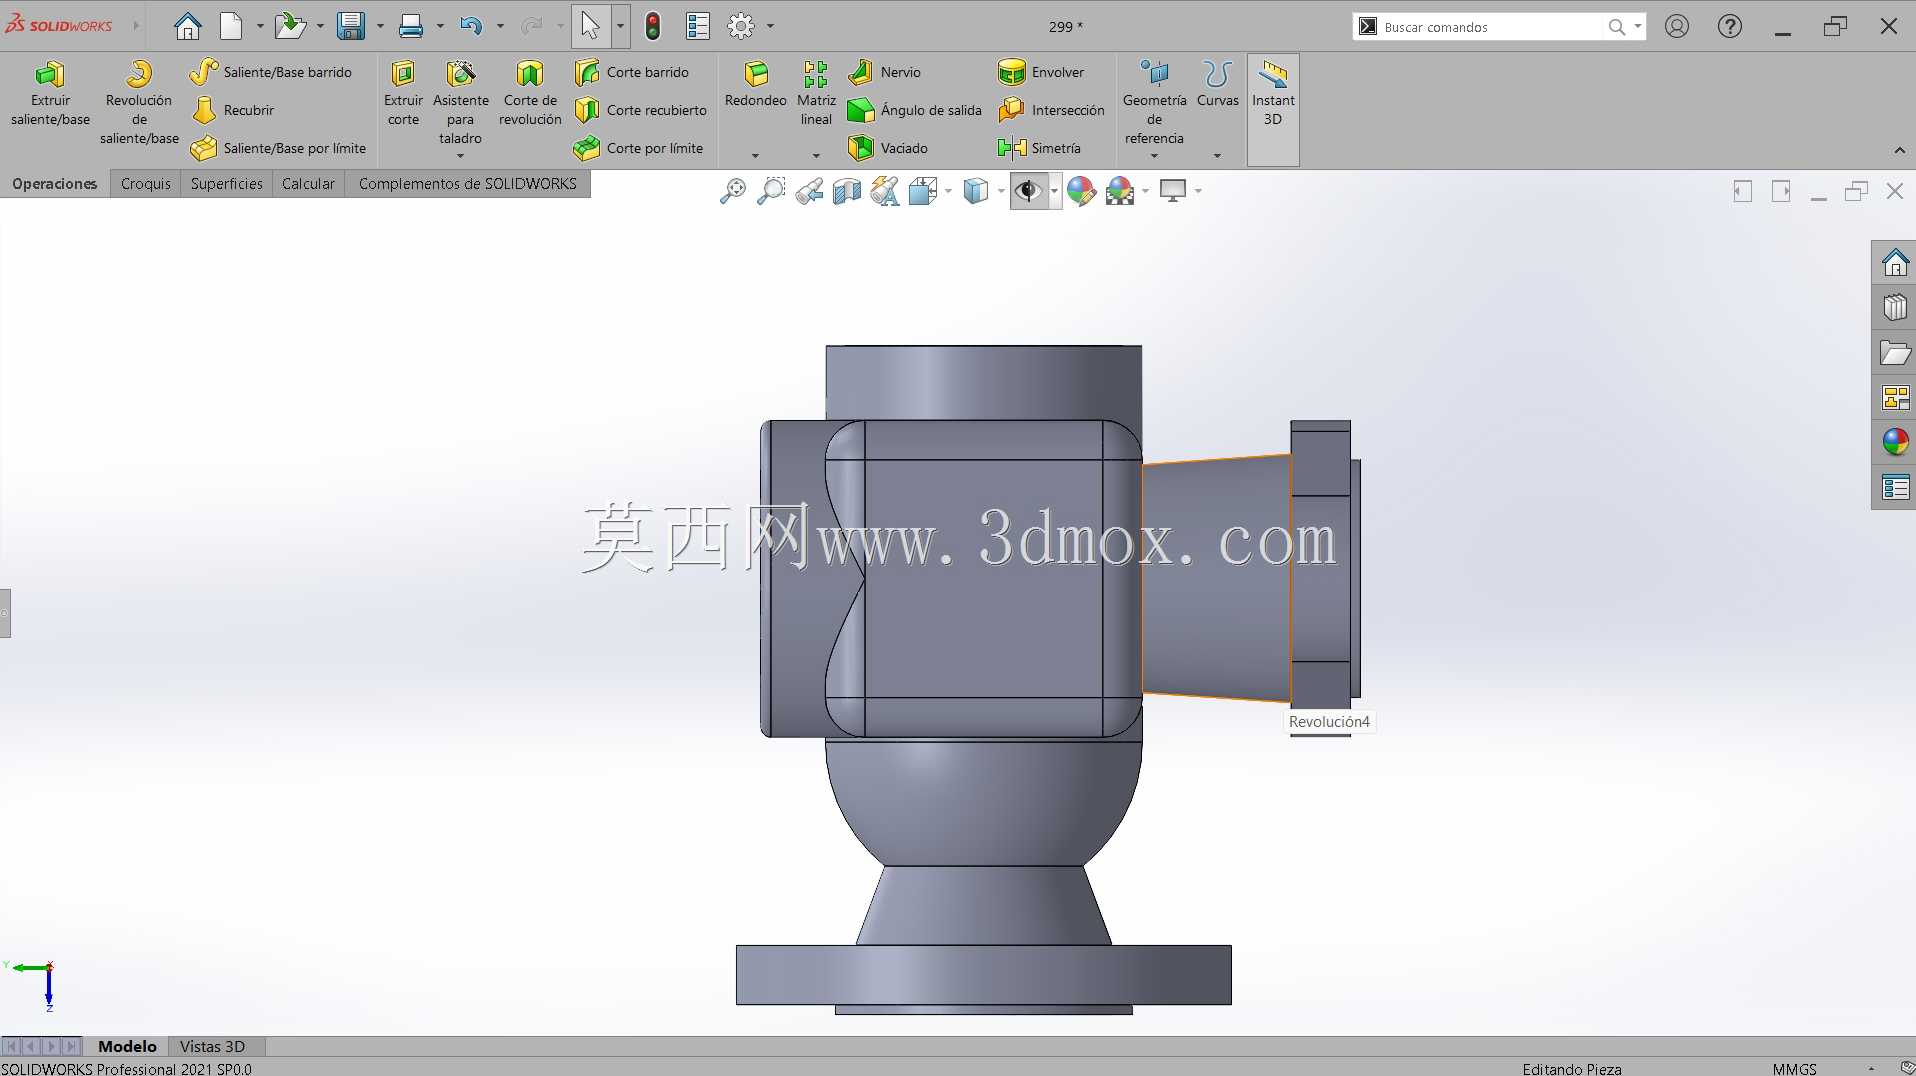This screenshot has width=1916, height=1076.
Task: Undo the last action
Action: click(471, 26)
